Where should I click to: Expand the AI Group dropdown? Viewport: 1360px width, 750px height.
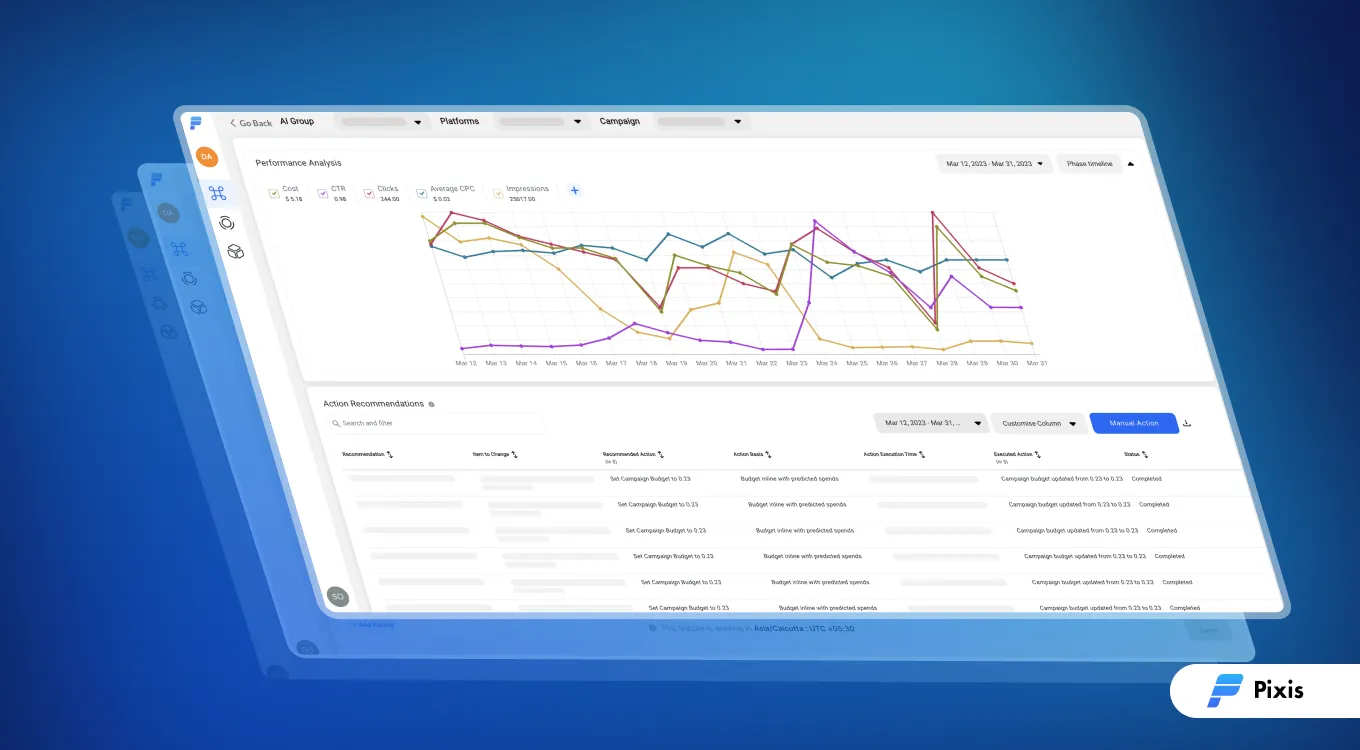[x=380, y=122]
